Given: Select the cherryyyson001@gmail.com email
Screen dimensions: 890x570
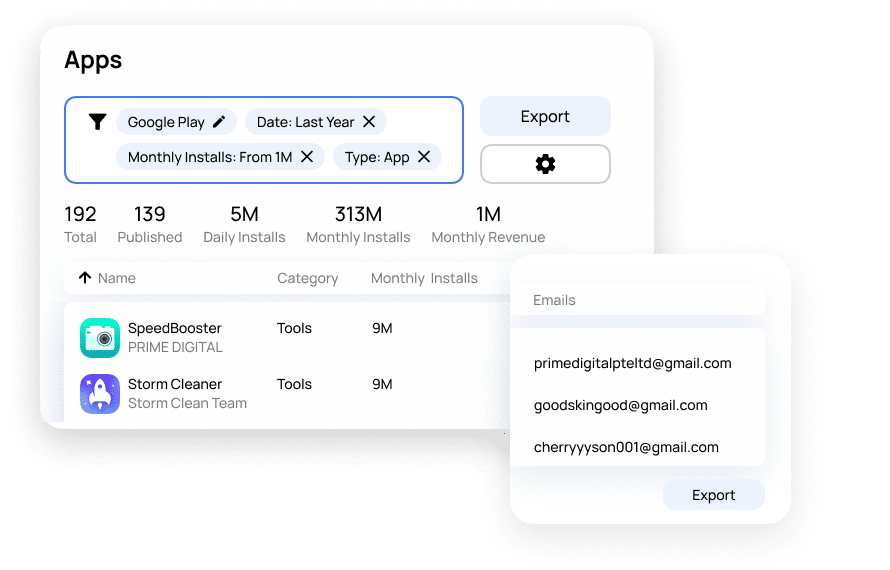Looking at the screenshot, I should (x=626, y=448).
